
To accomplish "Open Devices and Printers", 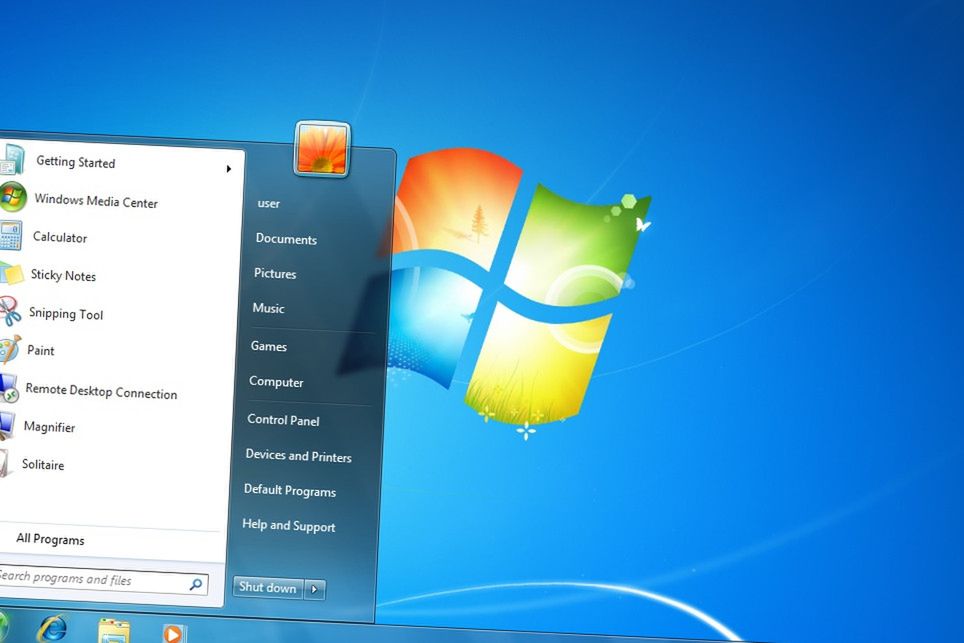I will point(299,456).
